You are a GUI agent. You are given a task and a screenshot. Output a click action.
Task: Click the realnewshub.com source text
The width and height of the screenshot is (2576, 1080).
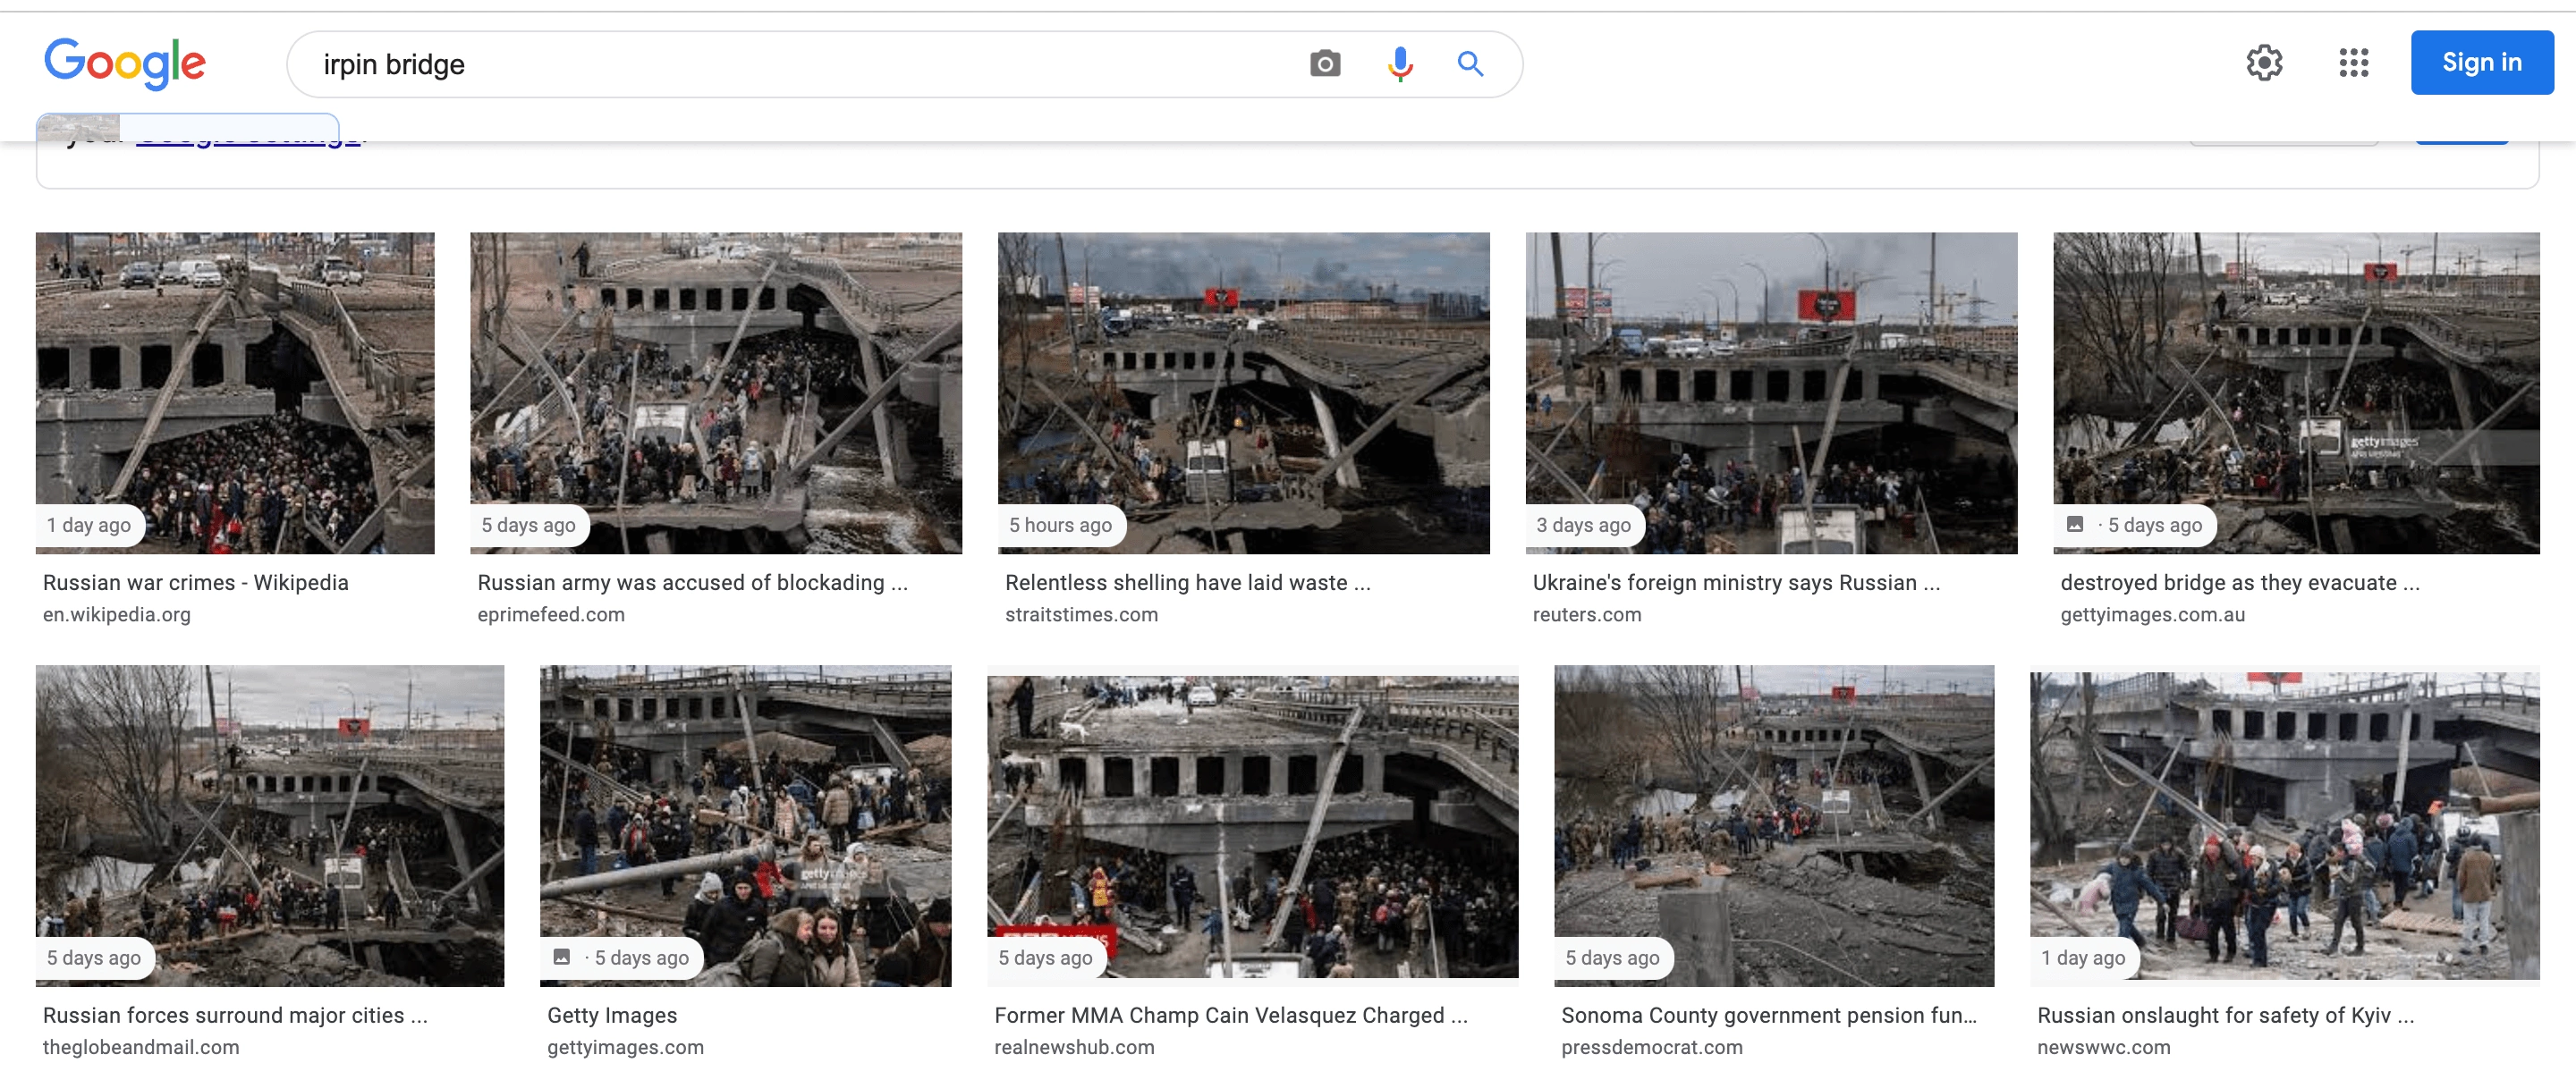pos(1074,1048)
